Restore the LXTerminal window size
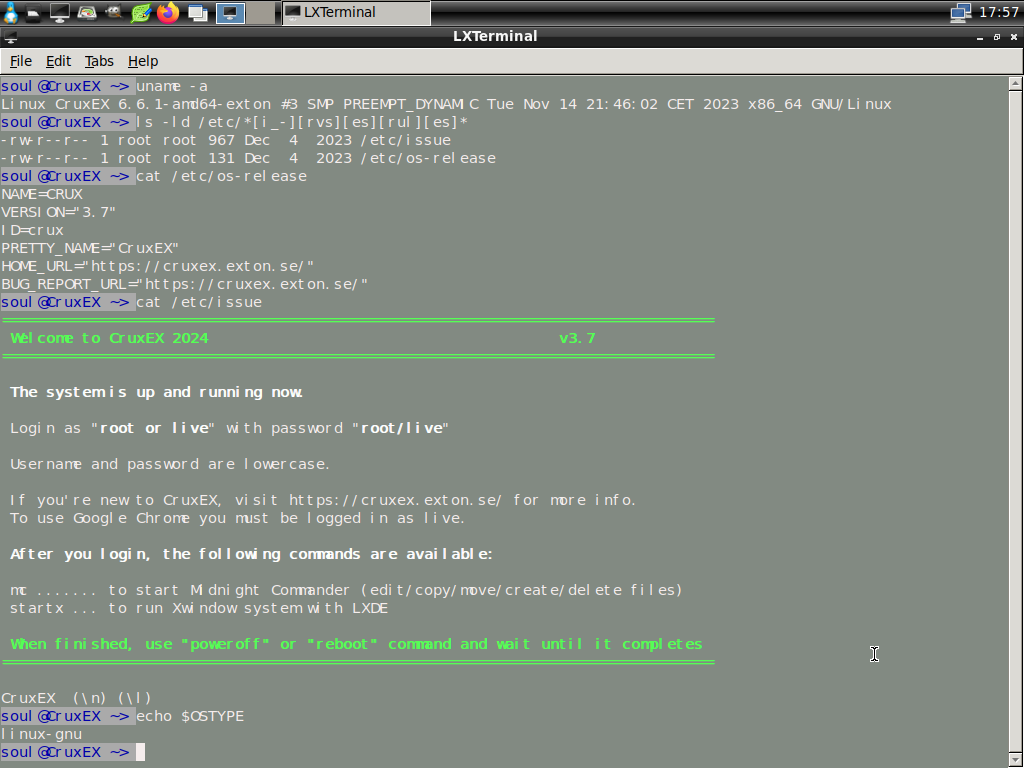Viewport: 1024px width, 768px height. point(997,37)
